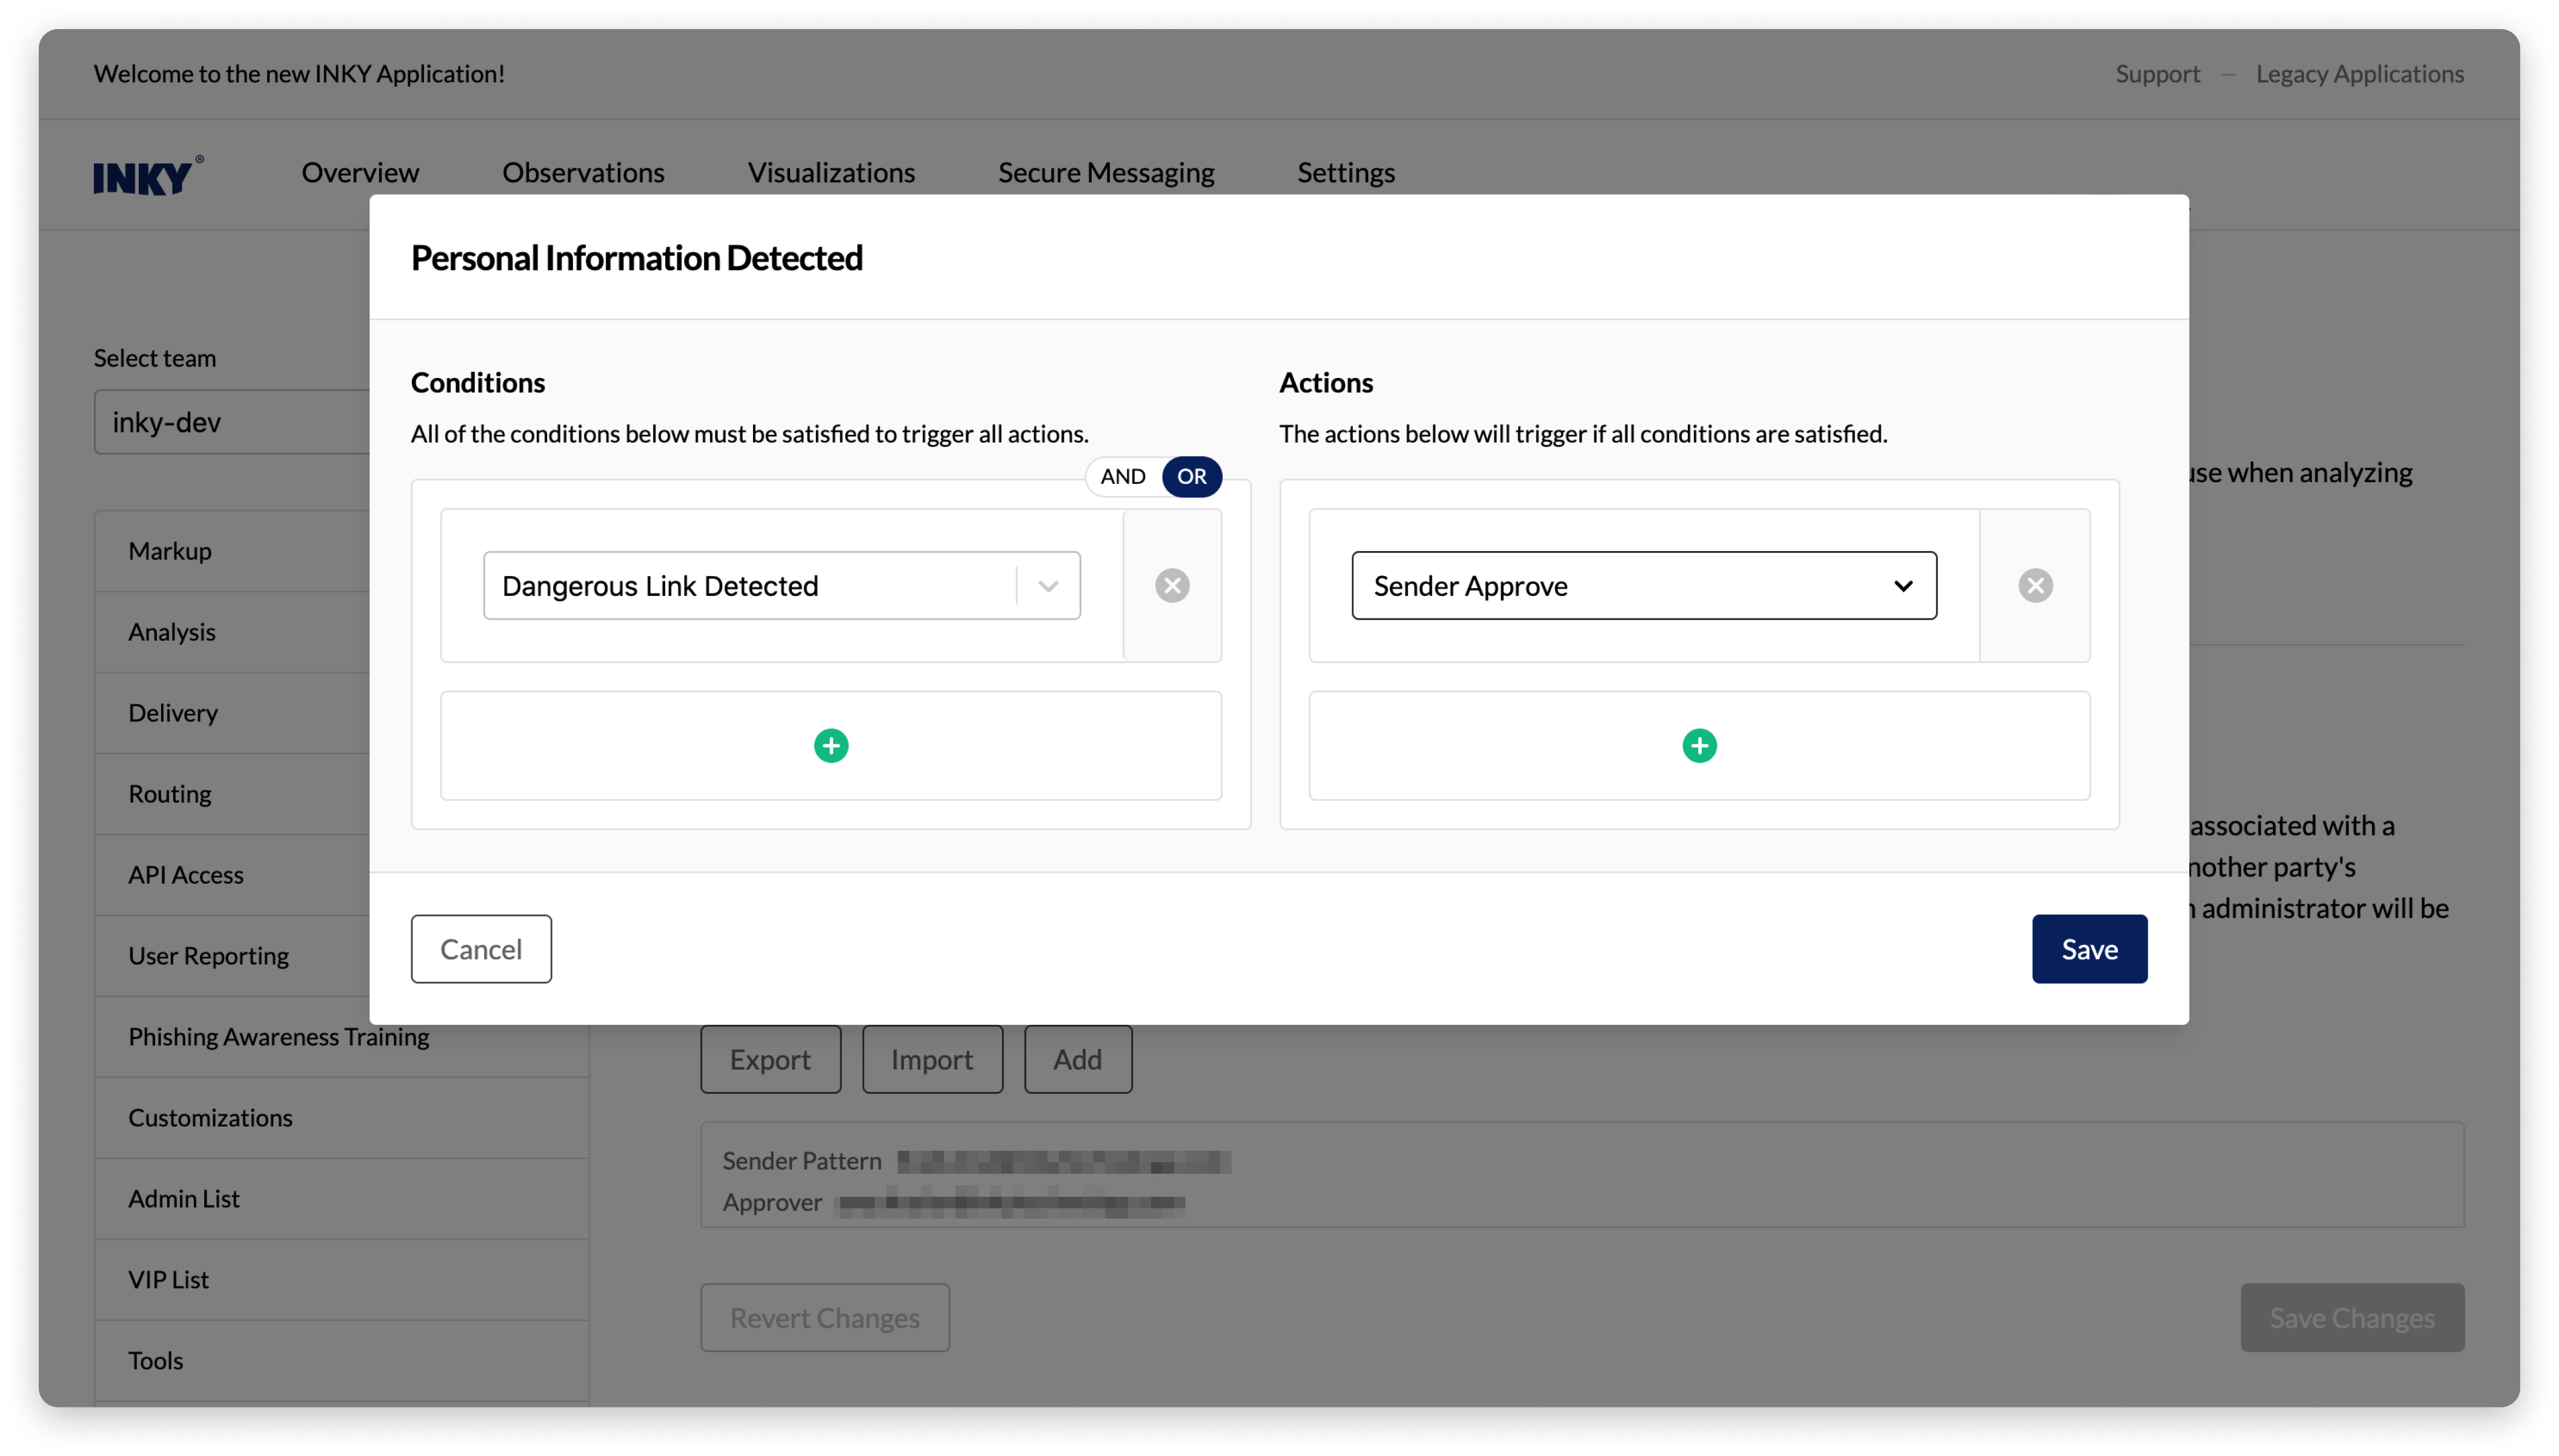Add a new condition with the green plus icon
The height and width of the screenshot is (1456, 2559).
[831, 745]
